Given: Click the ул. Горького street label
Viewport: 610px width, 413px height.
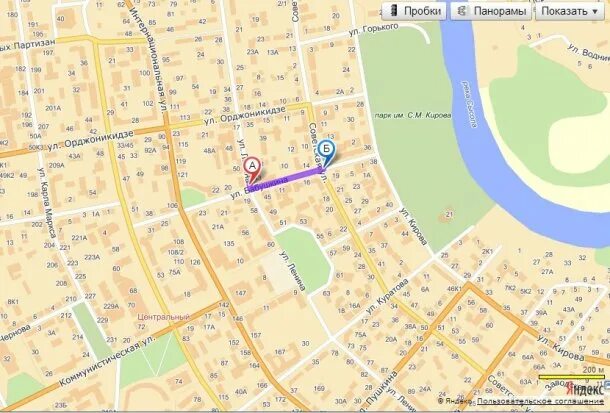Looking at the screenshot, I should tap(373, 29).
